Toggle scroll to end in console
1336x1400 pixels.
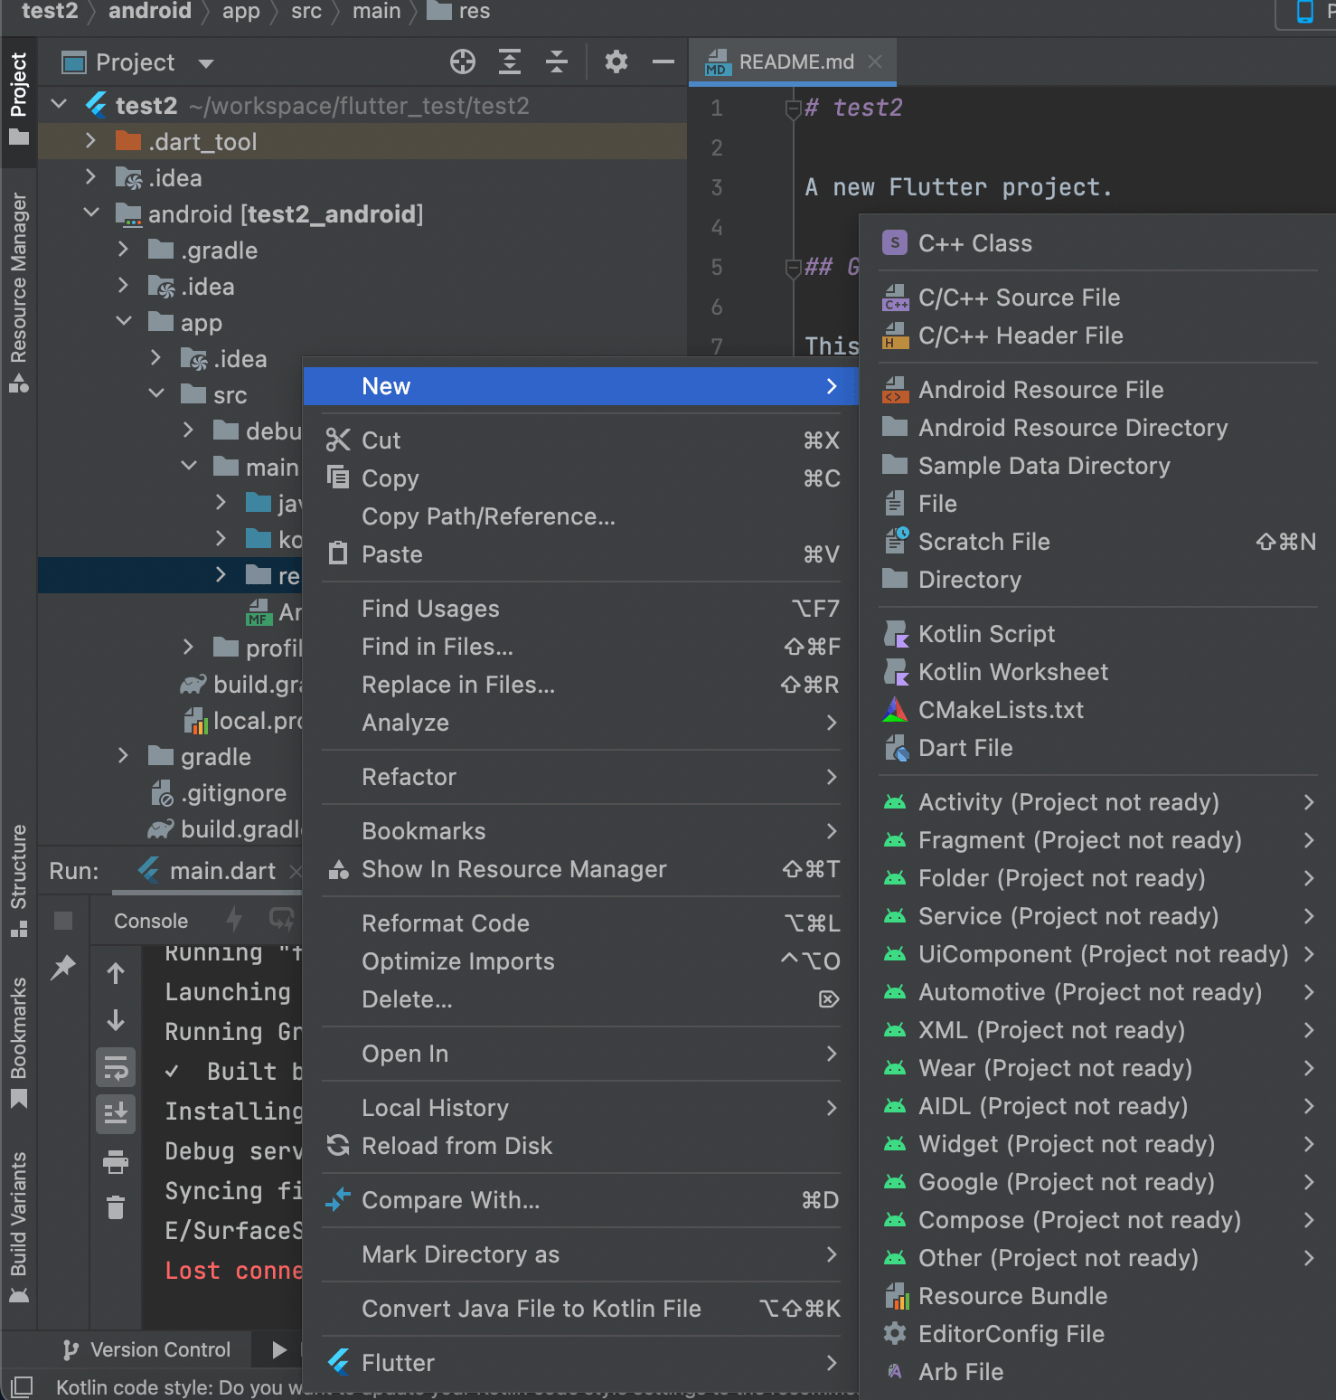[116, 1113]
